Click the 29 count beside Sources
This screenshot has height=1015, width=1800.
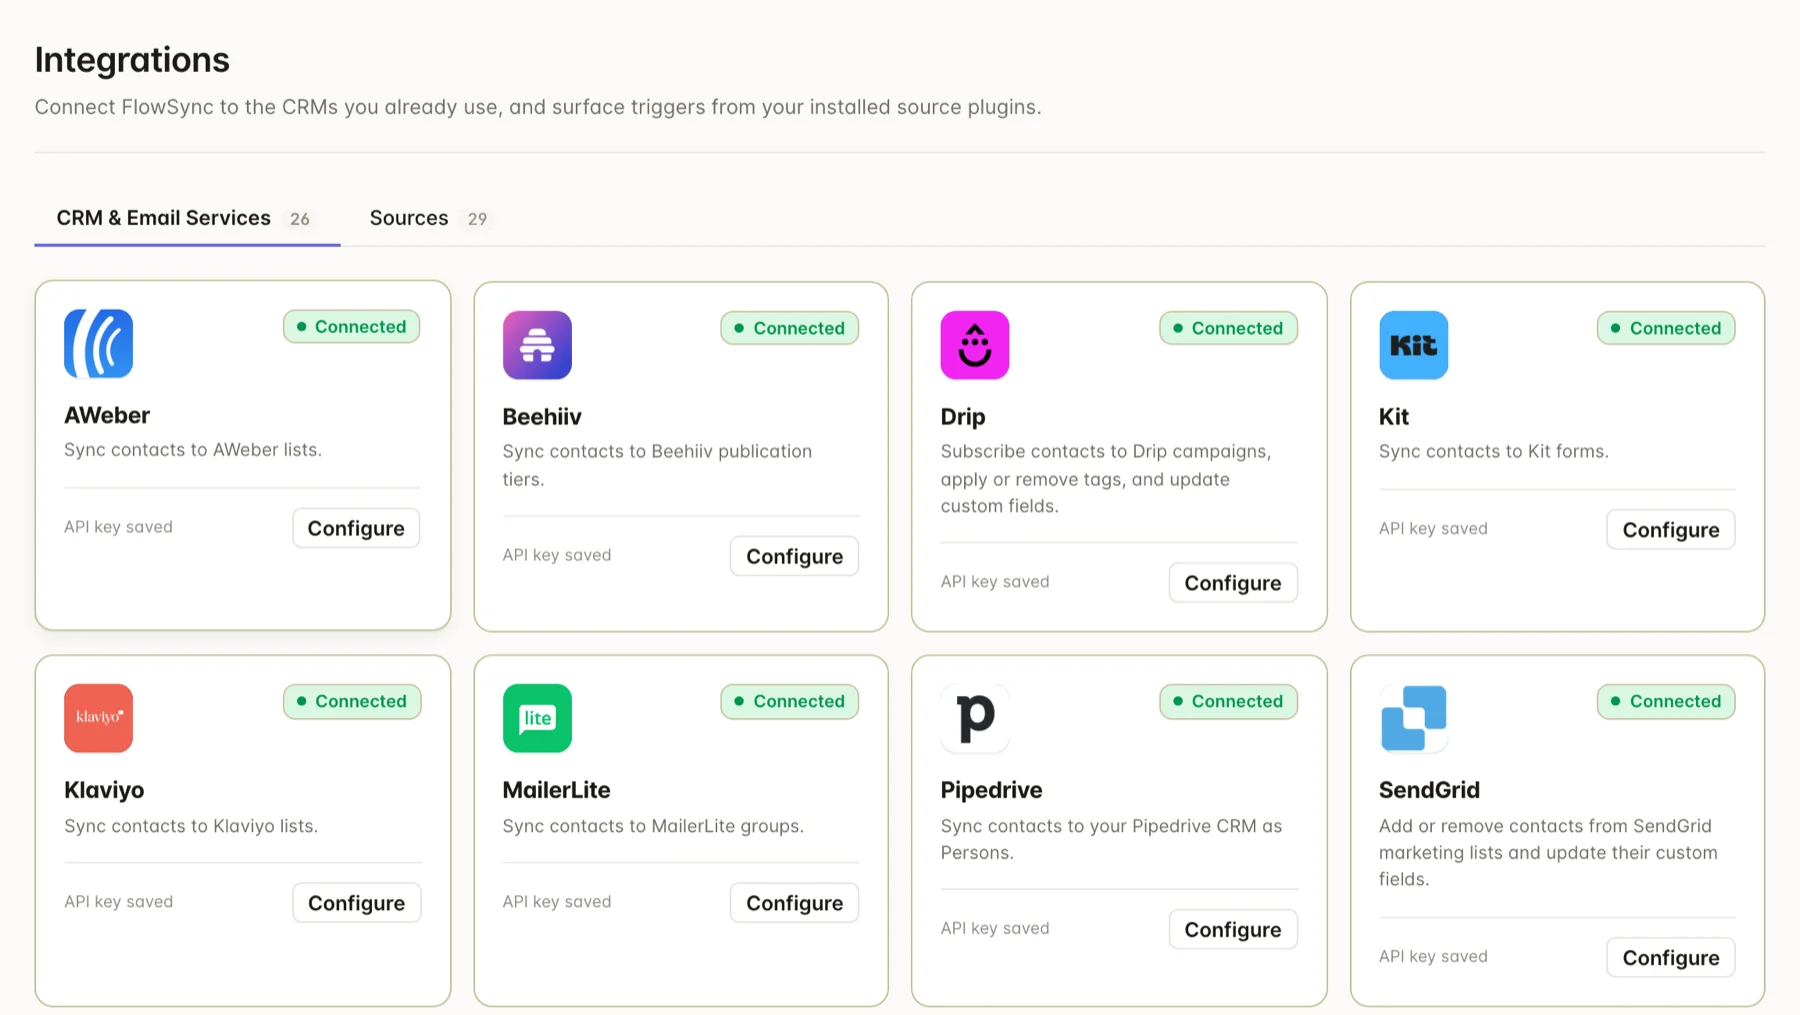[478, 219]
